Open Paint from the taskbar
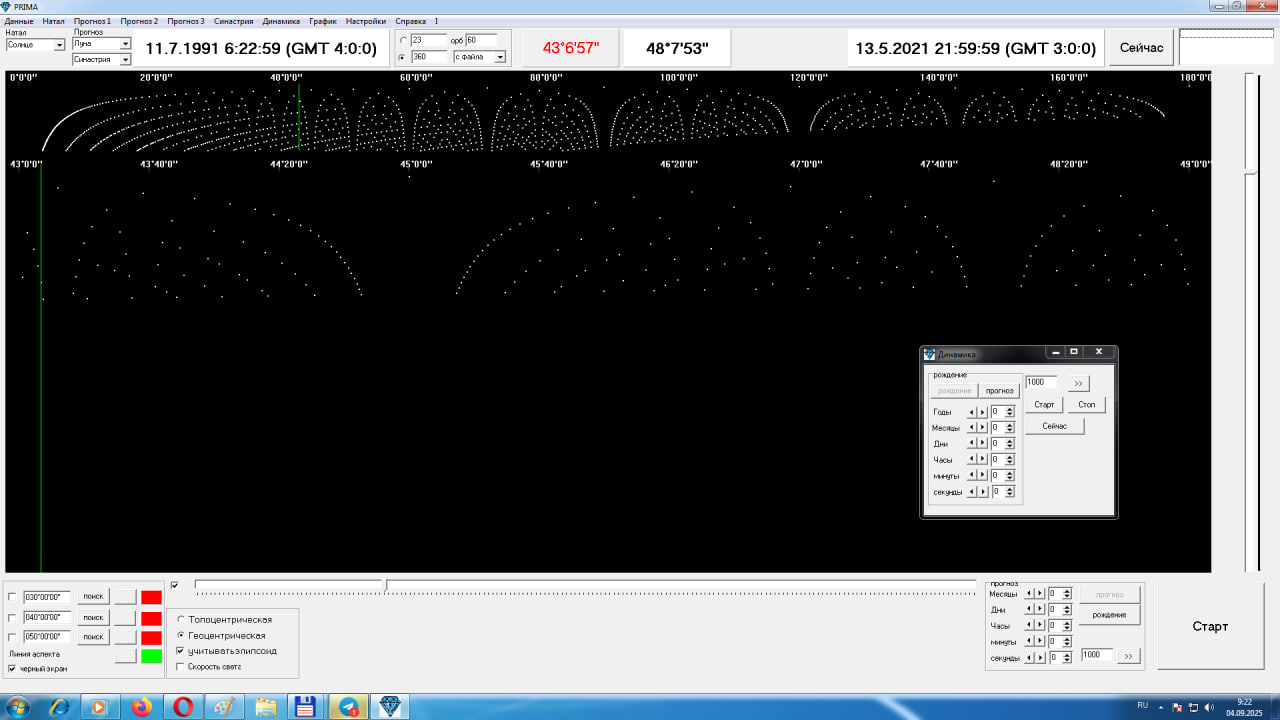 224,707
